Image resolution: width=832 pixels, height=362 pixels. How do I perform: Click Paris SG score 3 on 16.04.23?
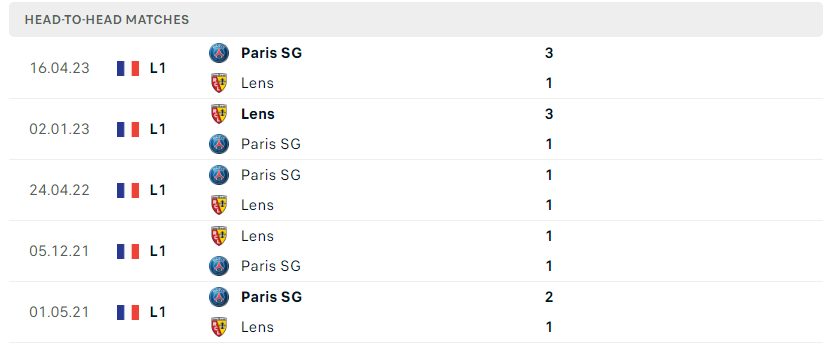(x=549, y=53)
